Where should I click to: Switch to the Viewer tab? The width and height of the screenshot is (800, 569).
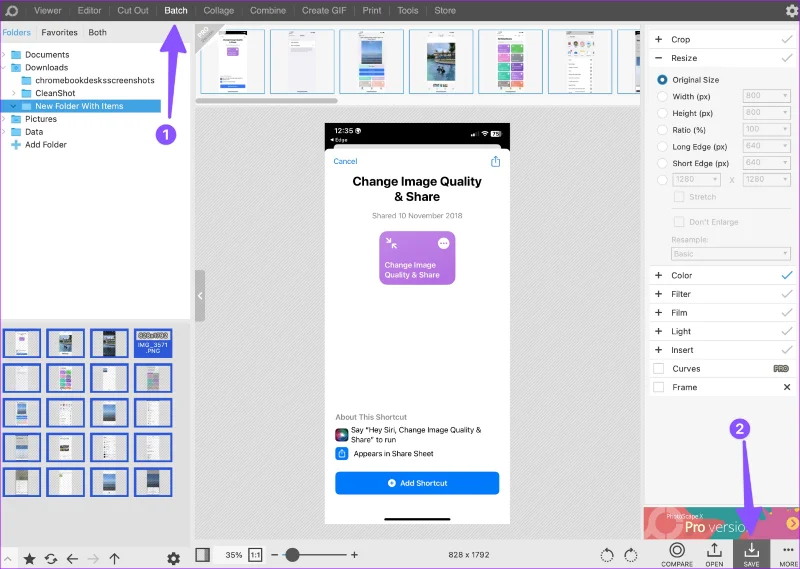click(47, 11)
